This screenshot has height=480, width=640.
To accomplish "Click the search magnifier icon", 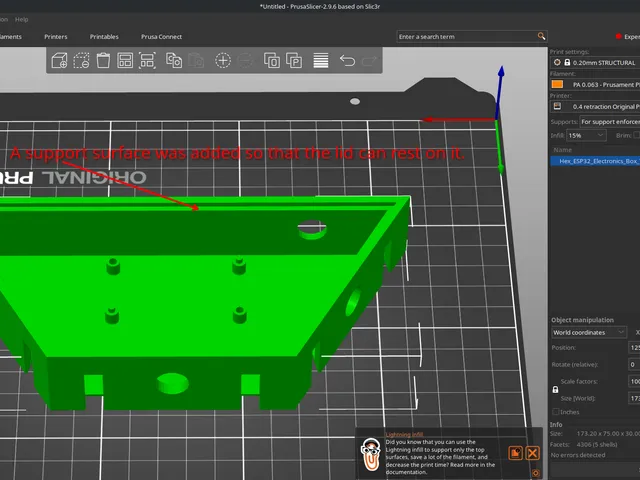I will (x=541, y=36).
